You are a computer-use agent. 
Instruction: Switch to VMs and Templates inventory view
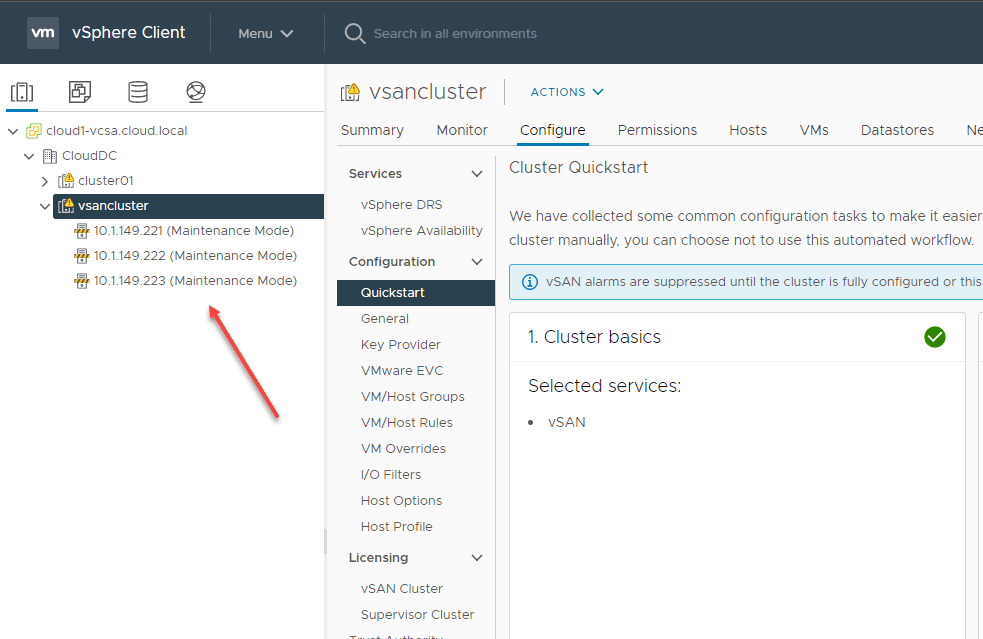80,92
